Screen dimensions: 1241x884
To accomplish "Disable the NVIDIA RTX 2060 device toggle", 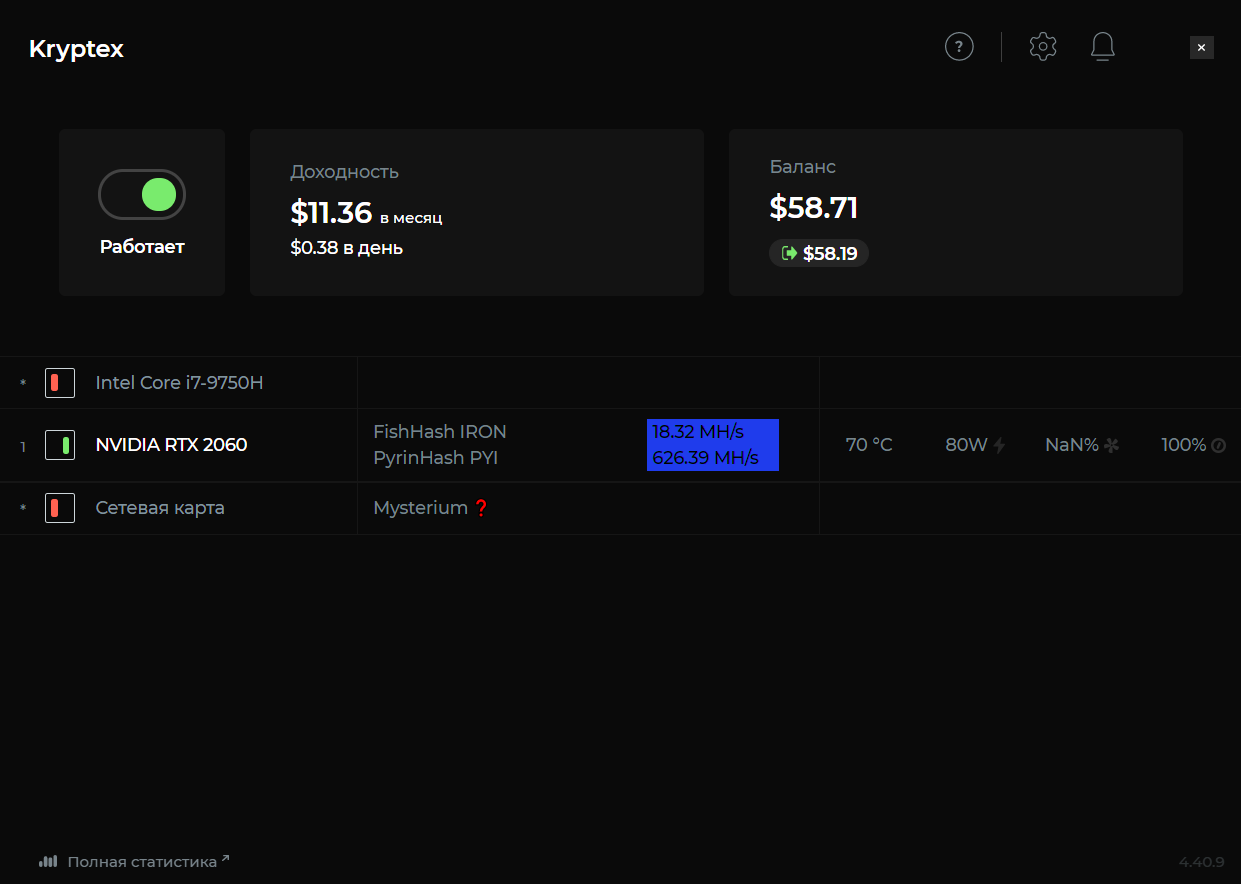I will [x=60, y=445].
